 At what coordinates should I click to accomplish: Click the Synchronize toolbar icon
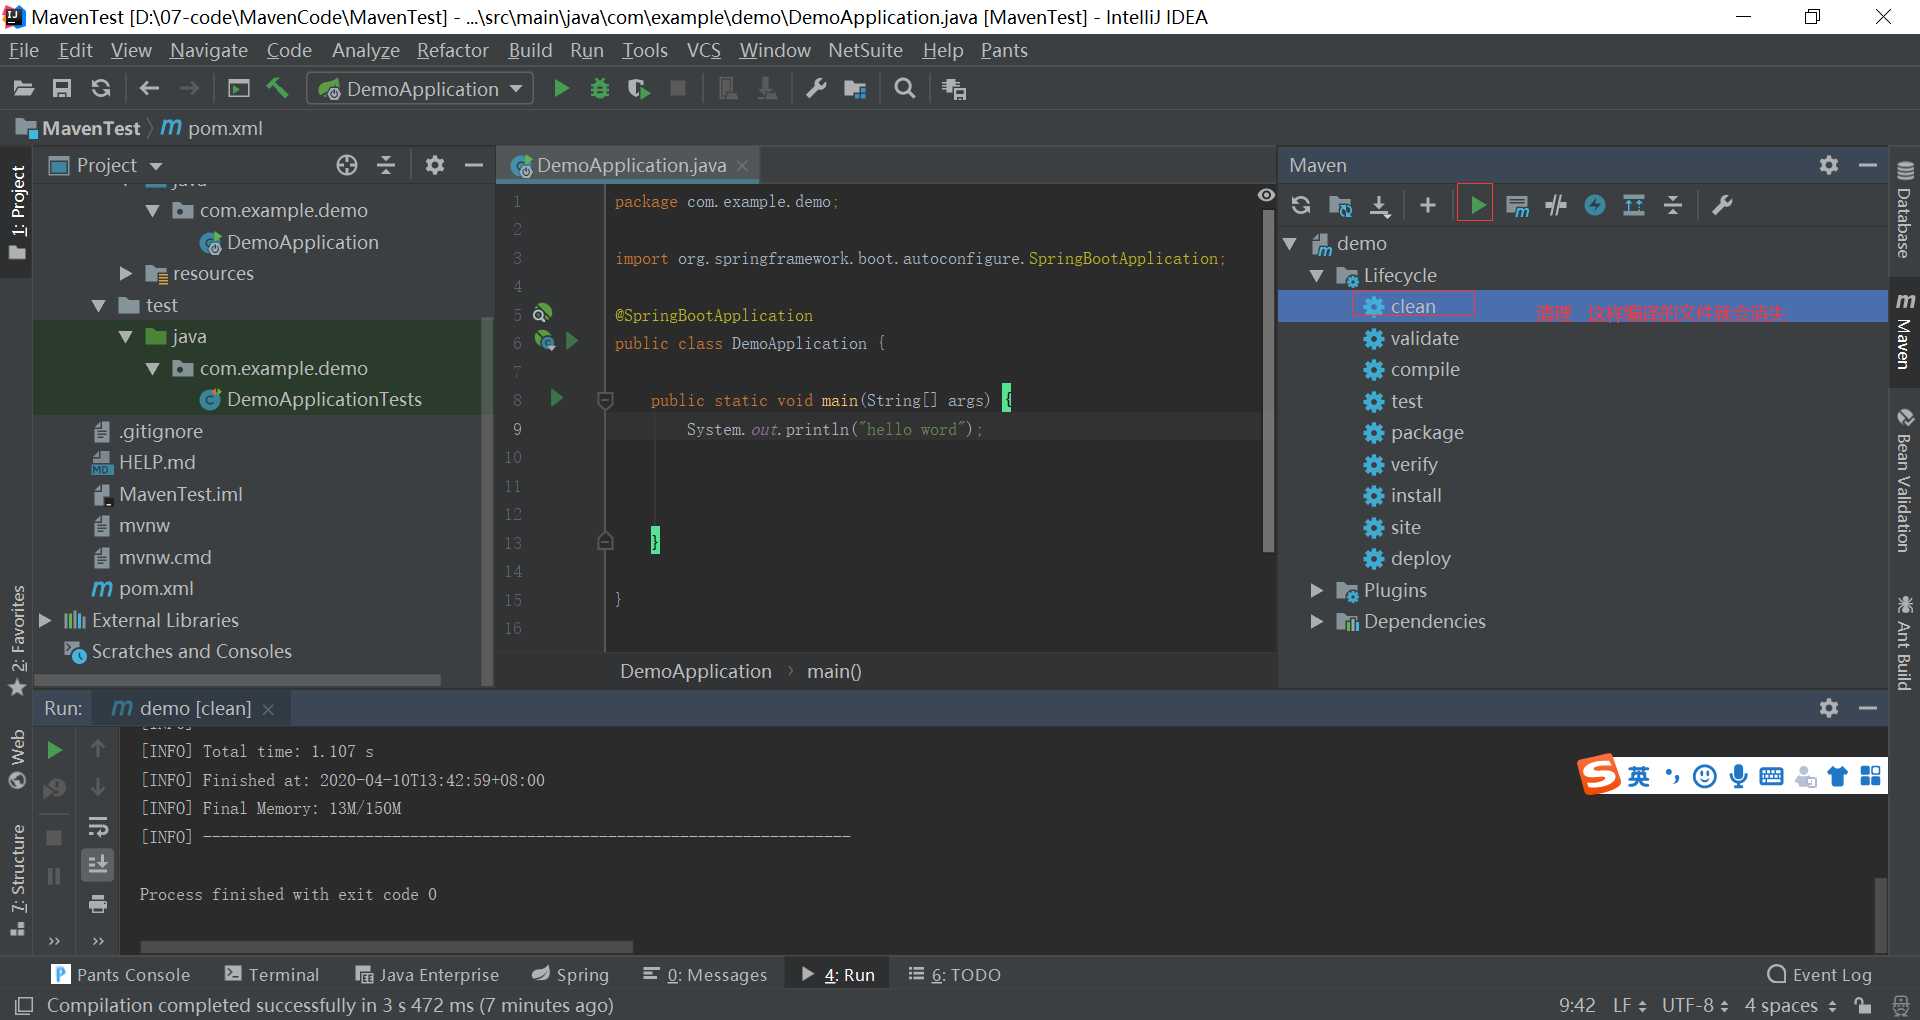[101, 89]
